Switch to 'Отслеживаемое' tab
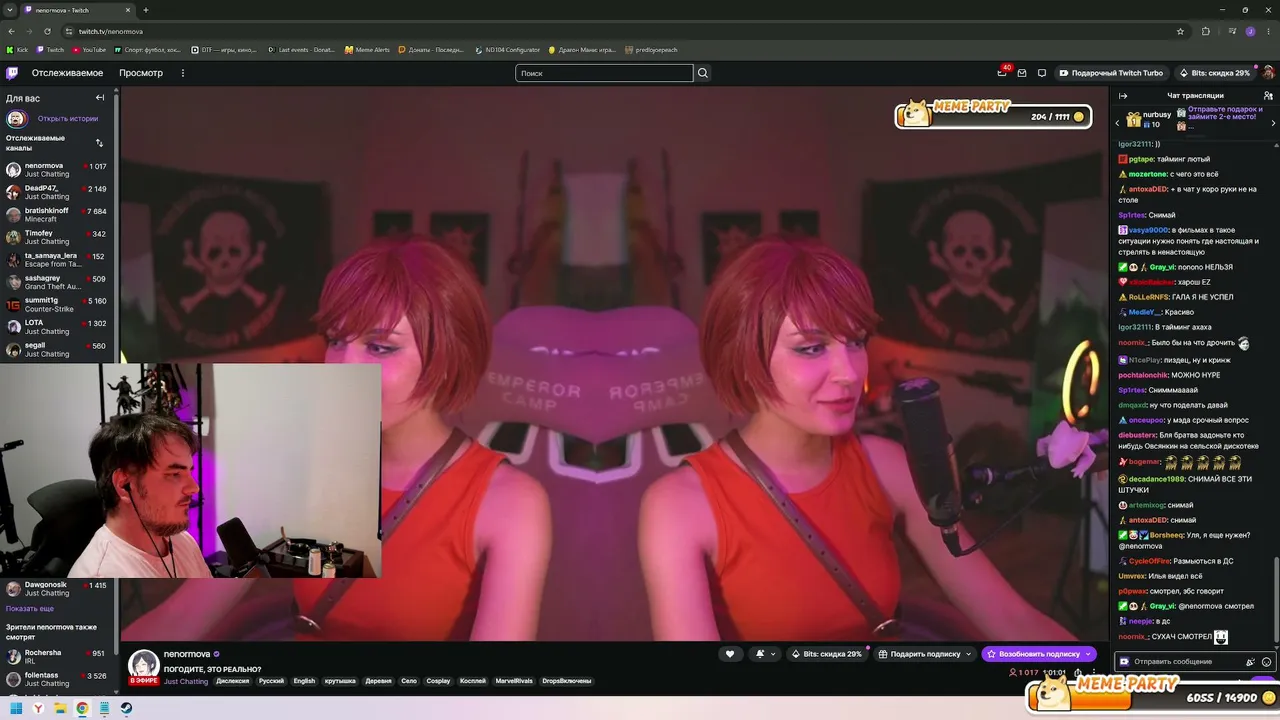1280x720 pixels. tap(67, 73)
